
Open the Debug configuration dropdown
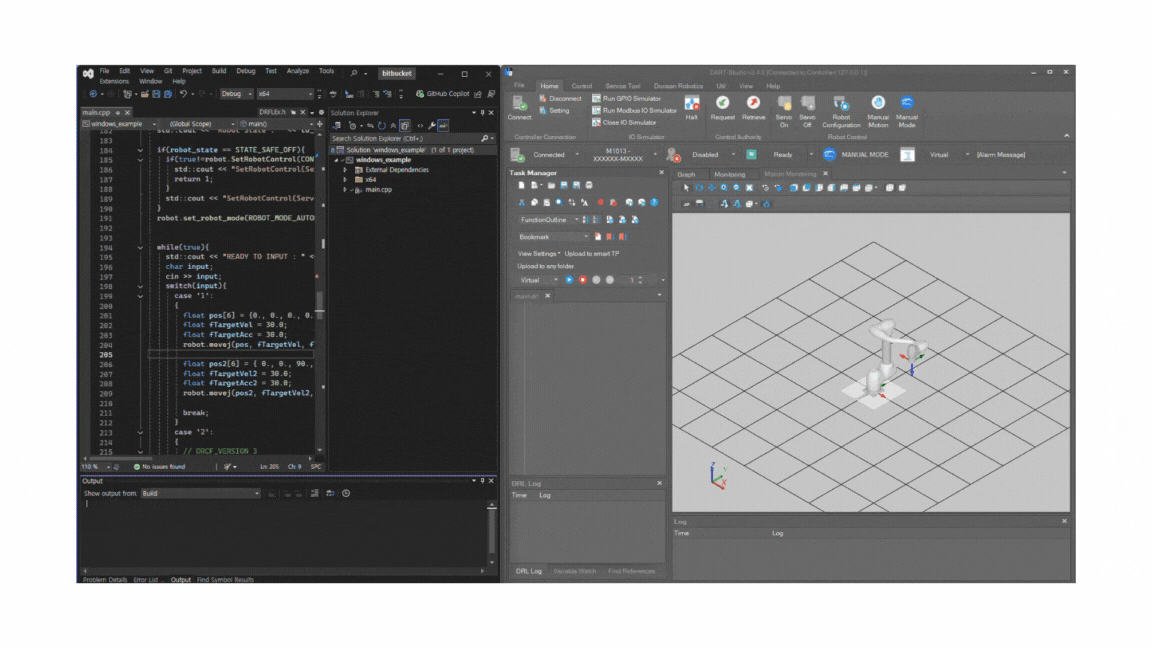point(236,94)
